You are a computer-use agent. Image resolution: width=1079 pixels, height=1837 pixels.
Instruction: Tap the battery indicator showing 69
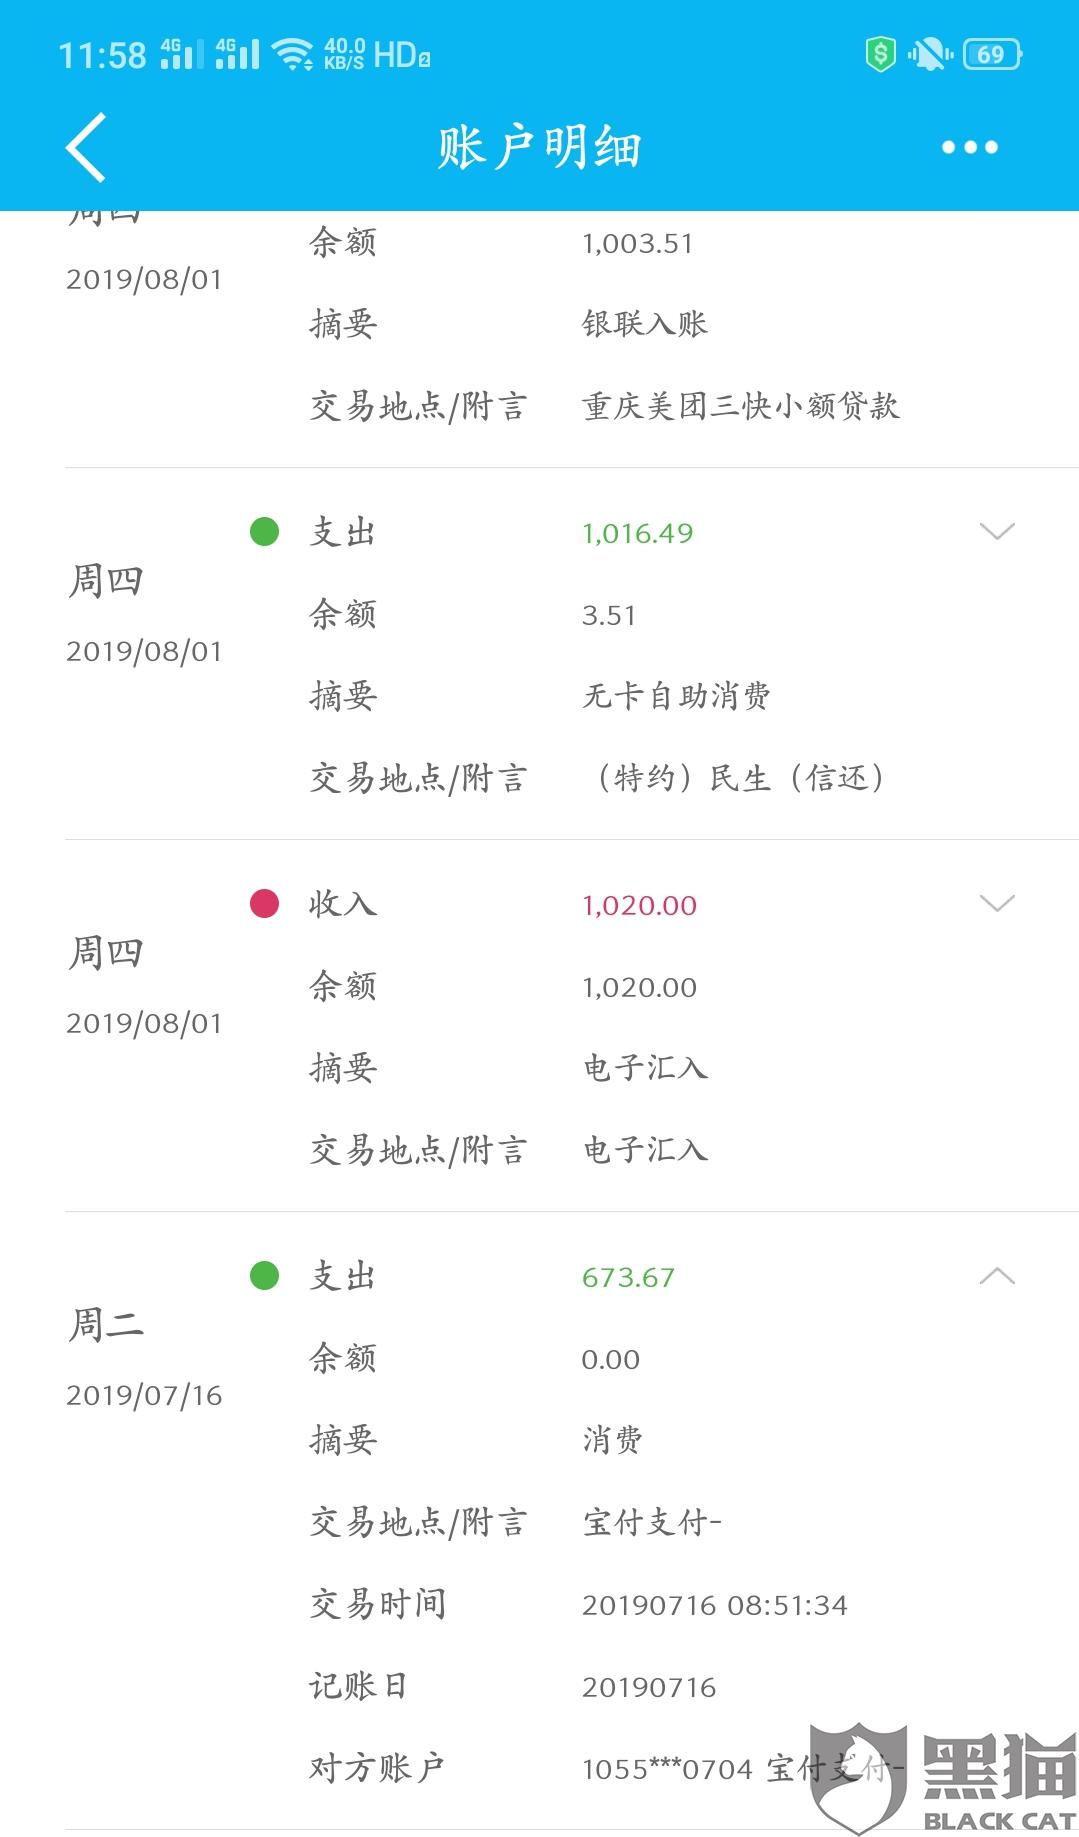992,54
